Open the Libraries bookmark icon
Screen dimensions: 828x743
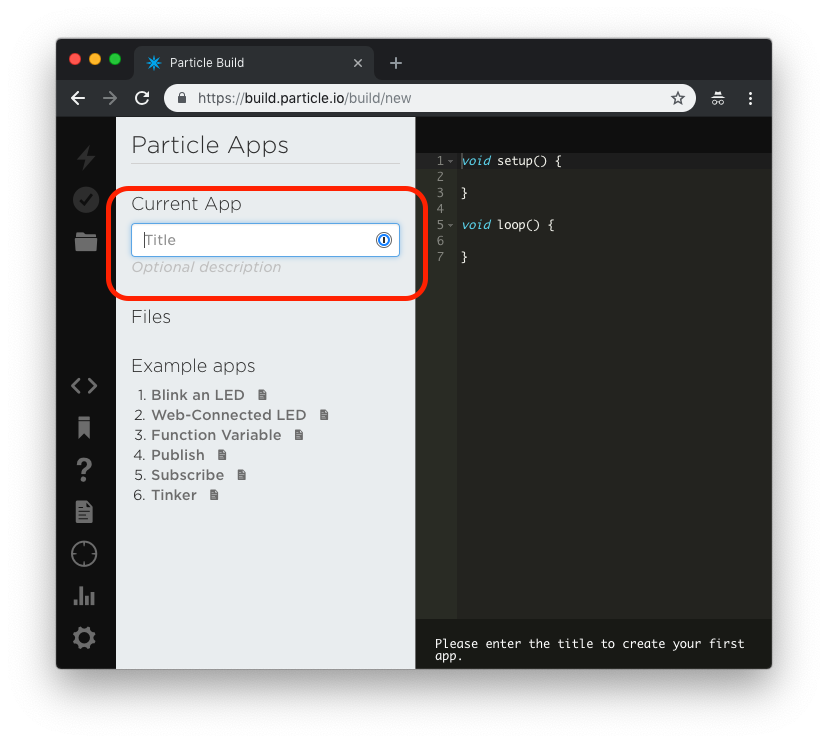point(84,428)
